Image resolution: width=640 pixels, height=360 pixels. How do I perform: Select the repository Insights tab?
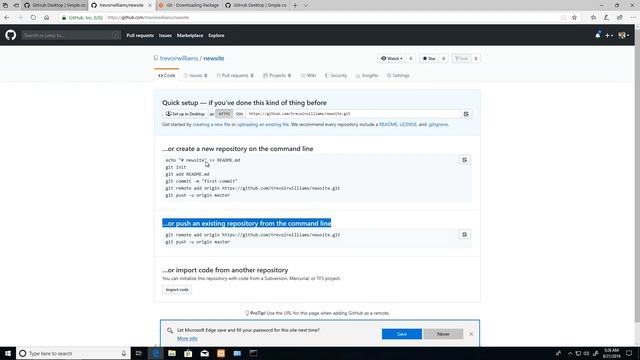(x=367, y=76)
